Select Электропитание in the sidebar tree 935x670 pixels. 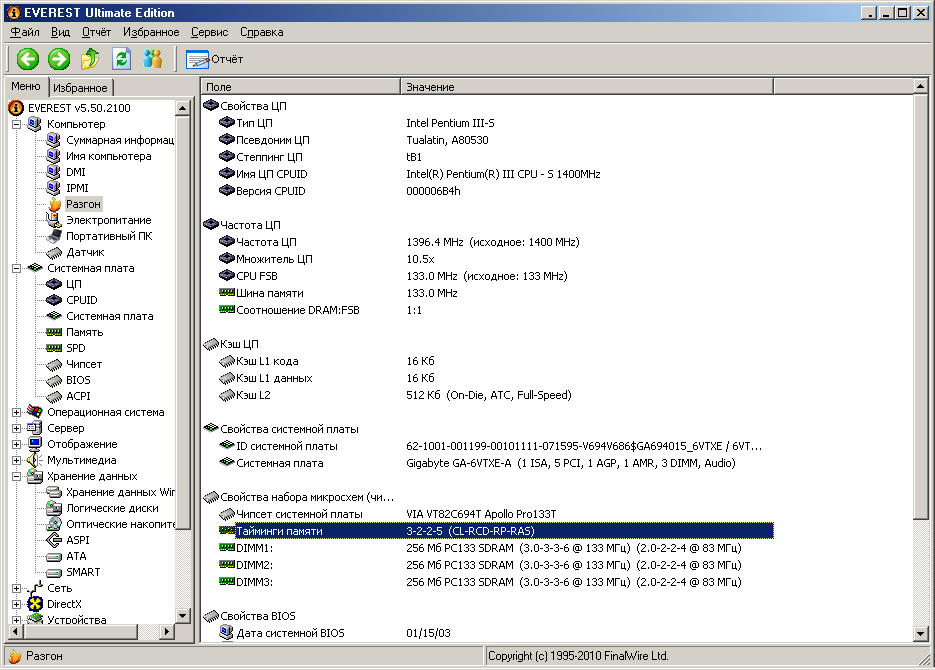click(108, 220)
